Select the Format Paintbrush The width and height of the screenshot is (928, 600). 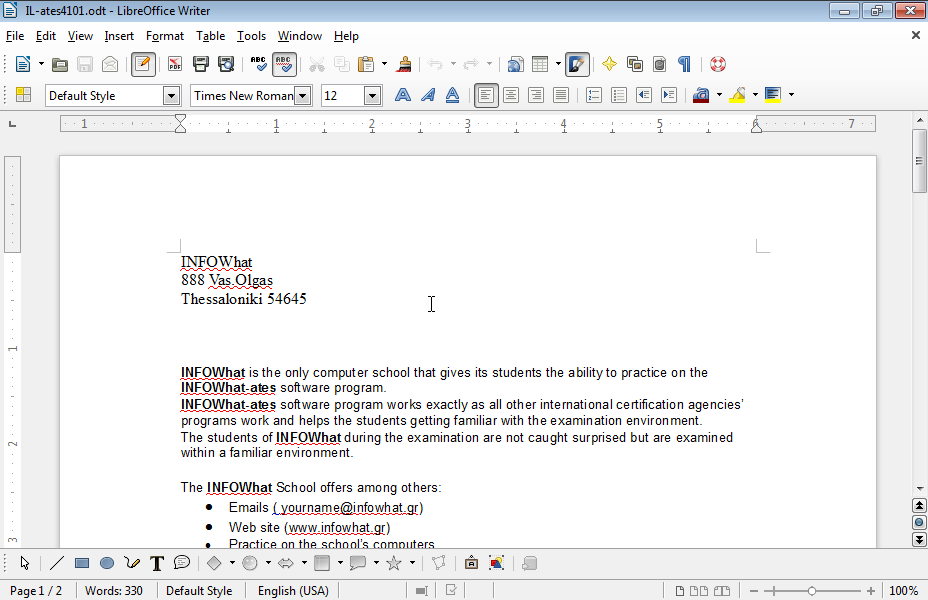404,64
